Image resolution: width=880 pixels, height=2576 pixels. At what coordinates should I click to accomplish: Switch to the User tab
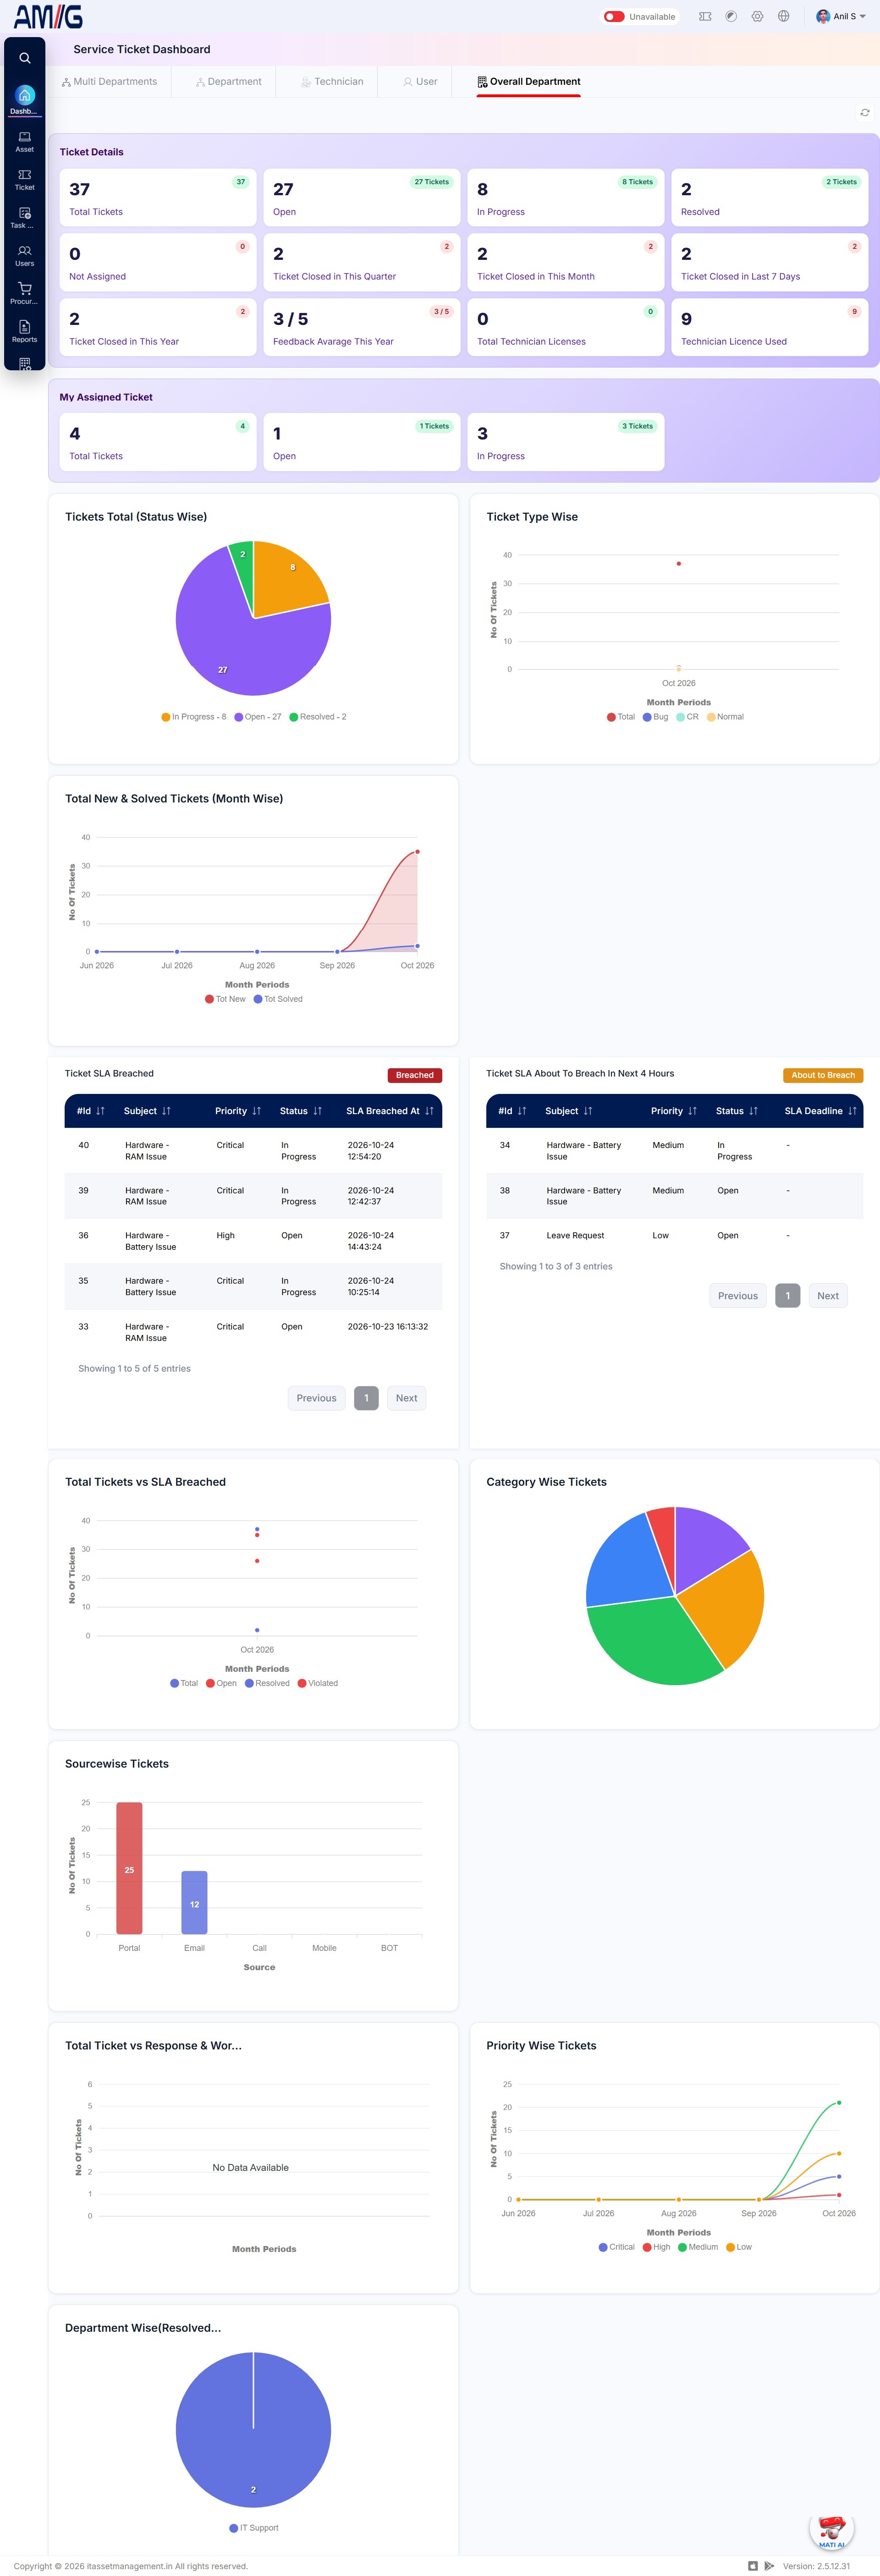(x=420, y=82)
